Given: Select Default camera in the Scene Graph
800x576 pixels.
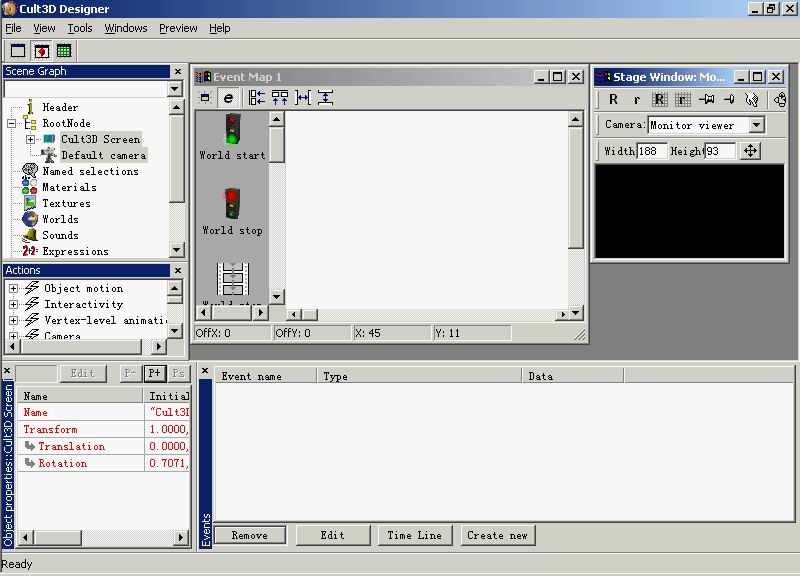Looking at the screenshot, I should pyautogui.click(x=104, y=155).
